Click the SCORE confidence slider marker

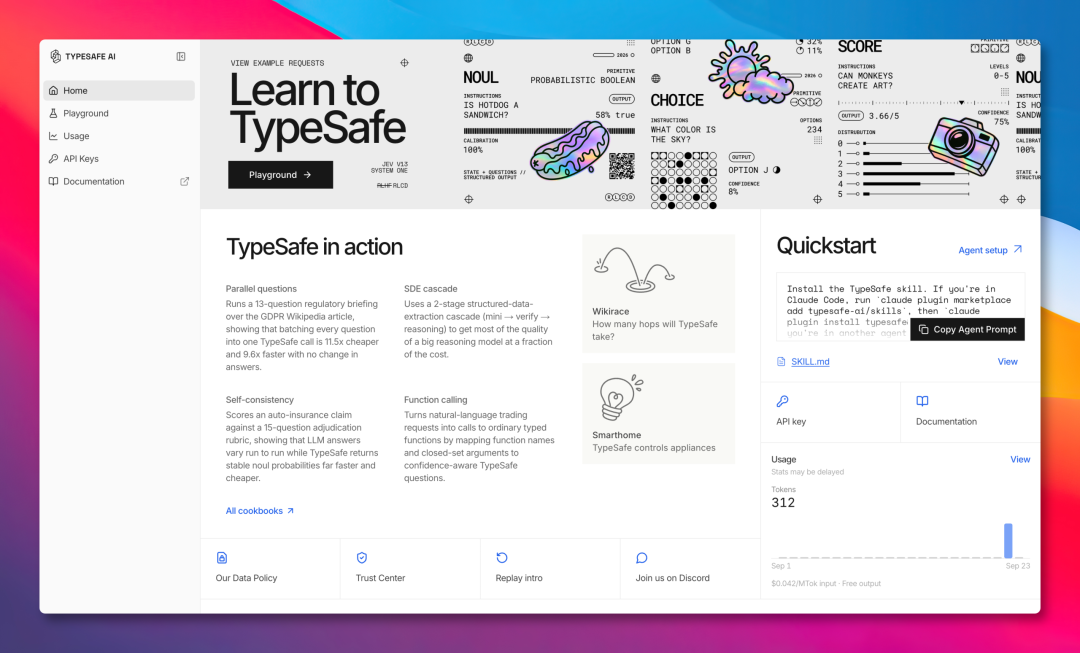[962, 103]
